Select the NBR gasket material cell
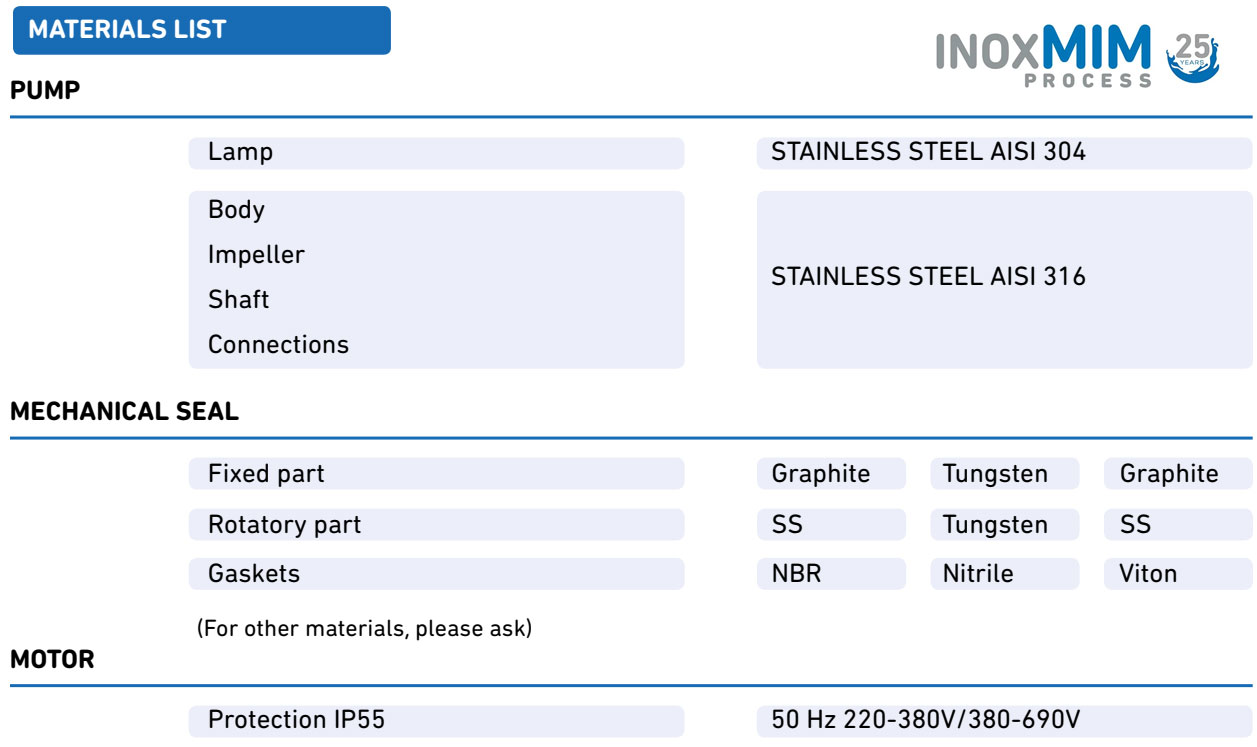 coord(830,574)
